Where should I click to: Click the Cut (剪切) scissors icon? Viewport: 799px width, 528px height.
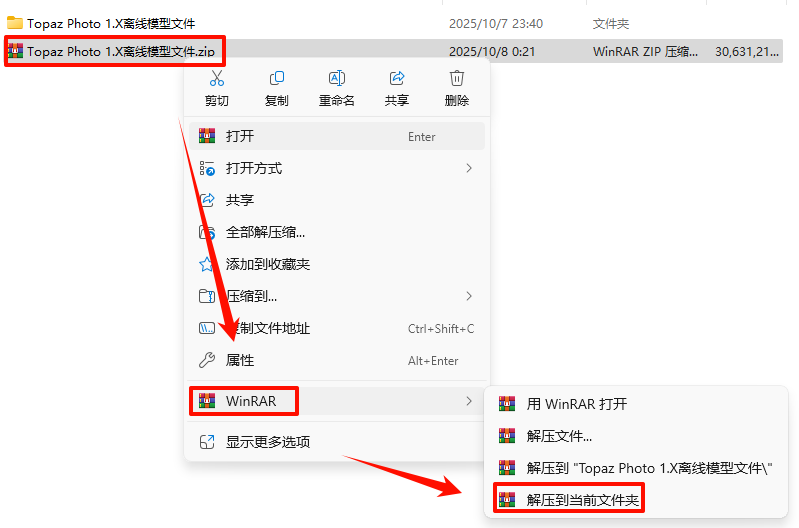click(x=217, y=78)
